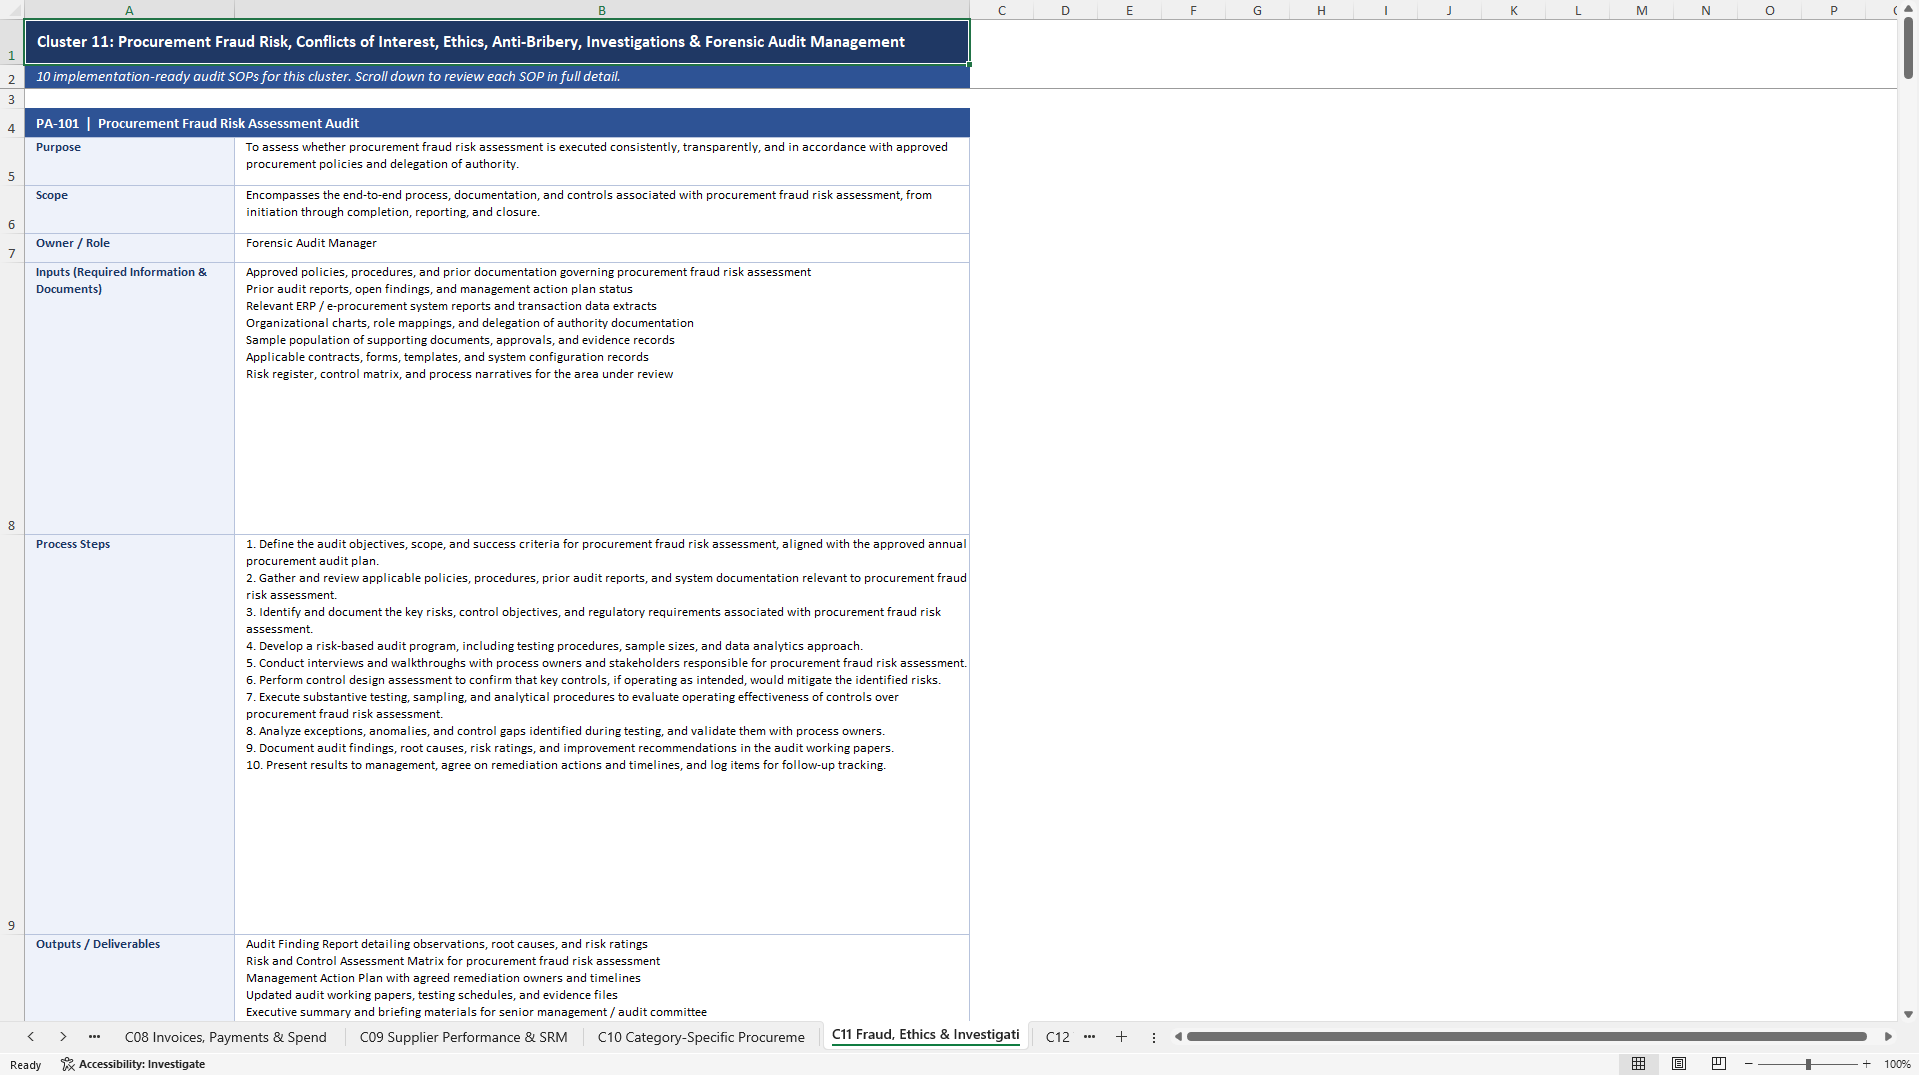Select column M header

pos(1641,10)
